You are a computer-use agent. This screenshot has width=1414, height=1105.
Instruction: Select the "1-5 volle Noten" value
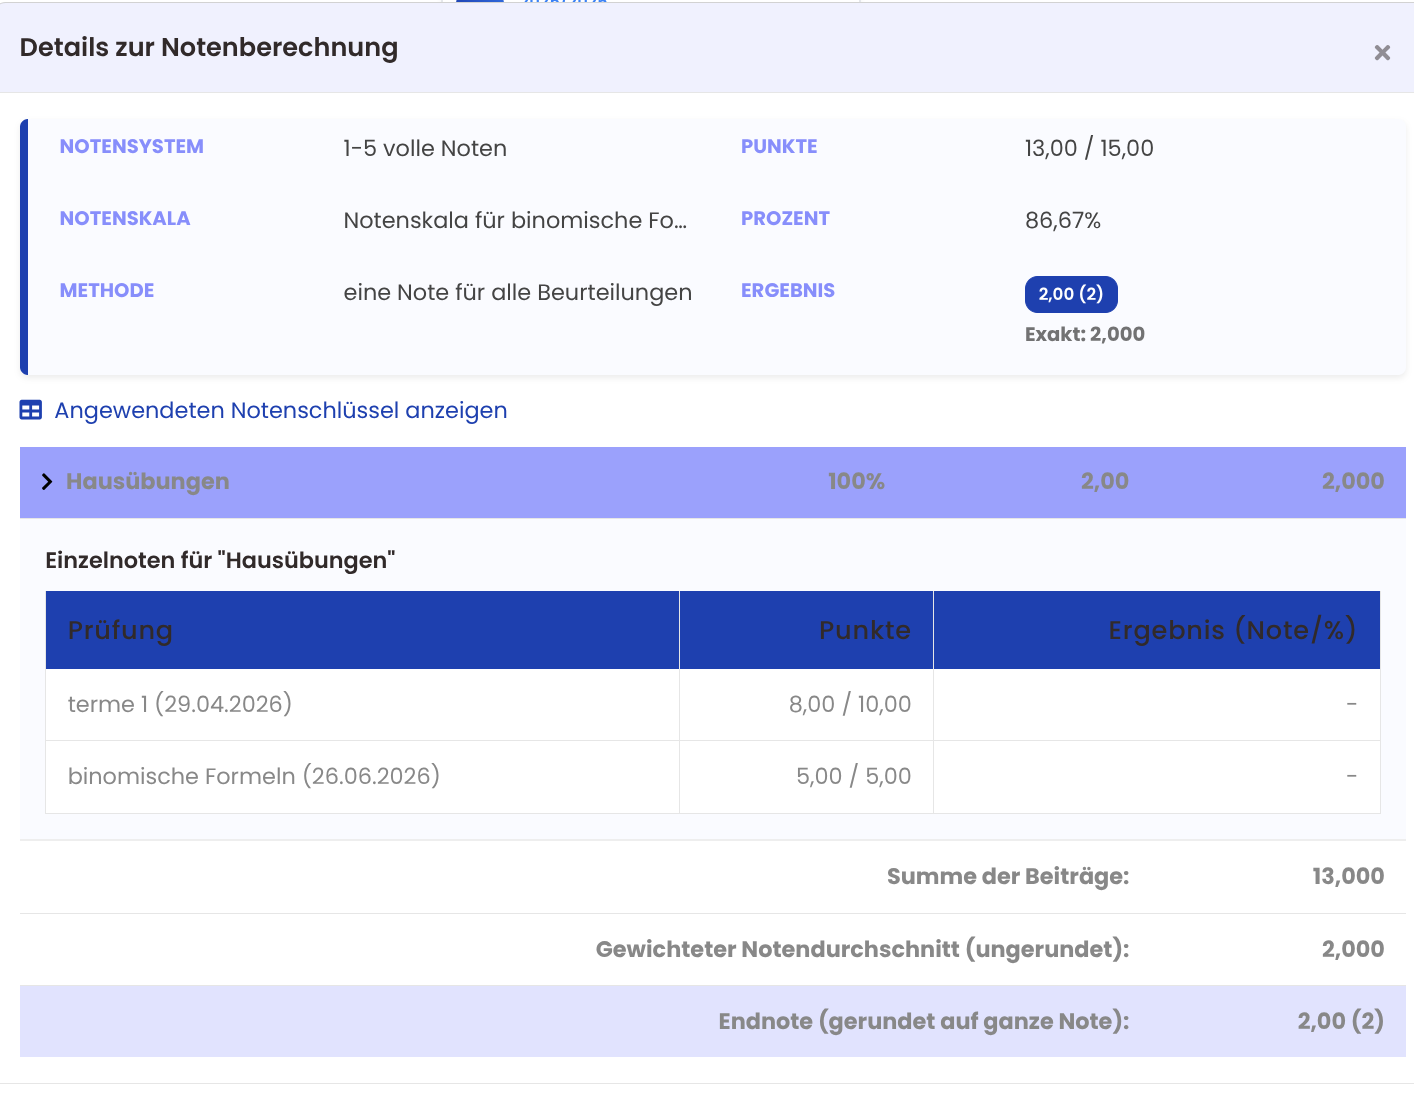point(425,148)
